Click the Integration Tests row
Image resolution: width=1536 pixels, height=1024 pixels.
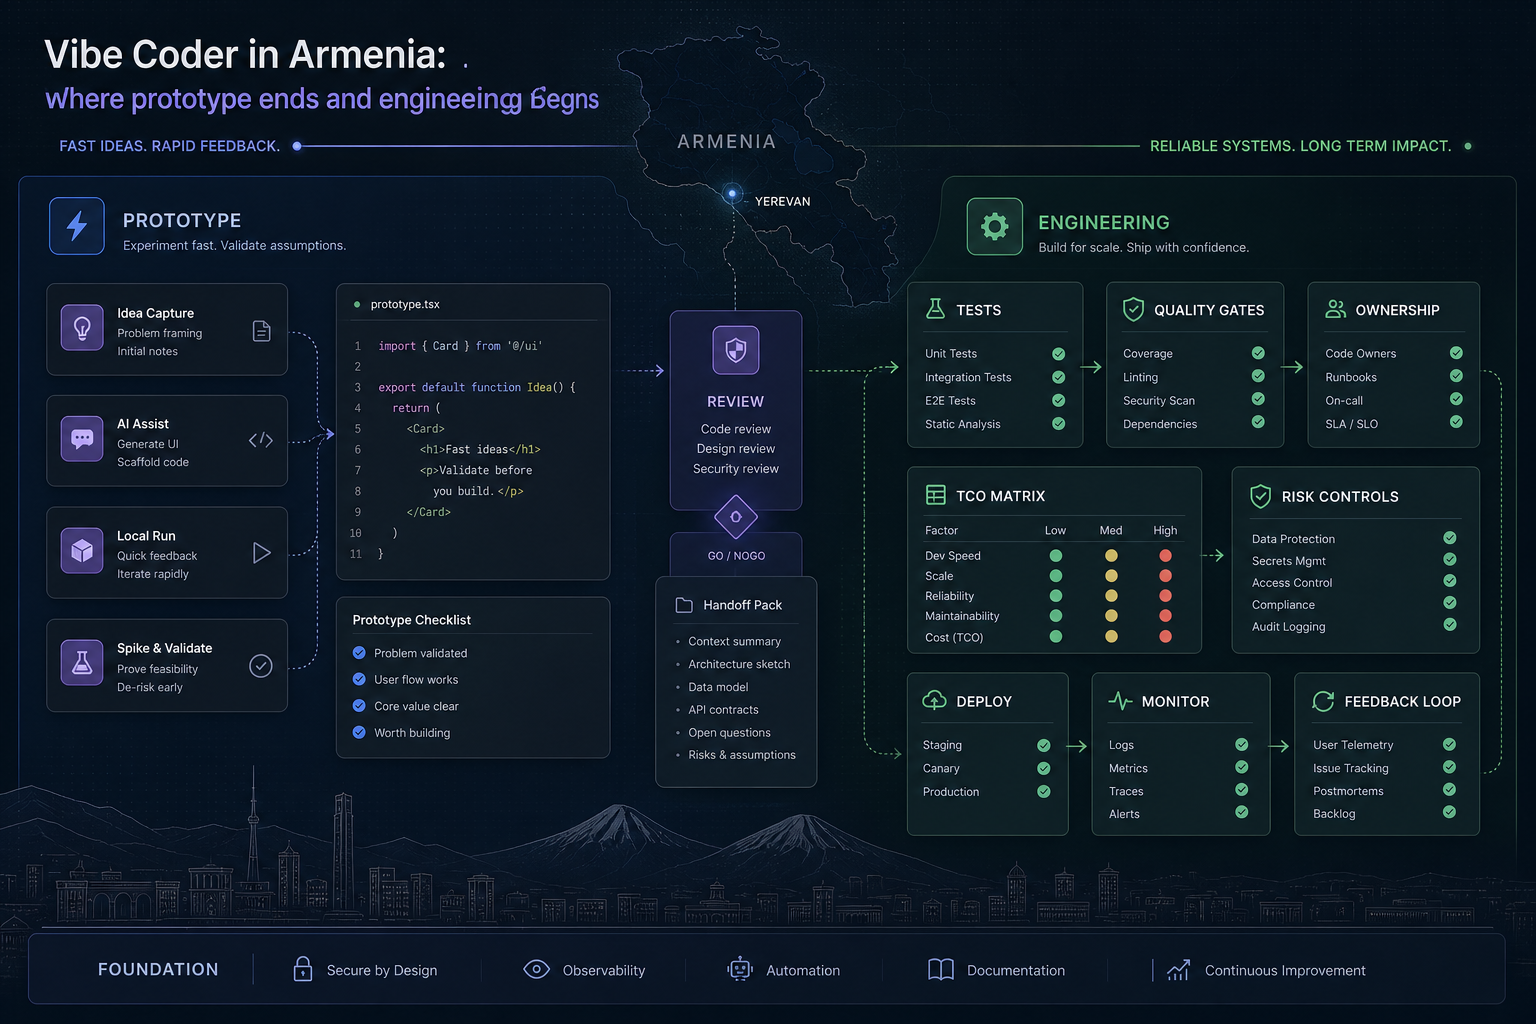tap(994, 377)
